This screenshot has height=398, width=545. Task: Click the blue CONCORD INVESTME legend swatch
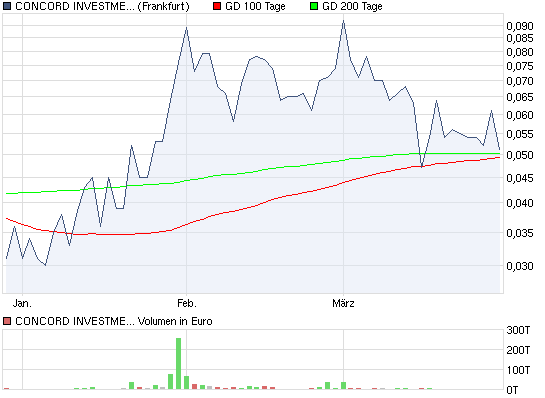tap(7, 6)
